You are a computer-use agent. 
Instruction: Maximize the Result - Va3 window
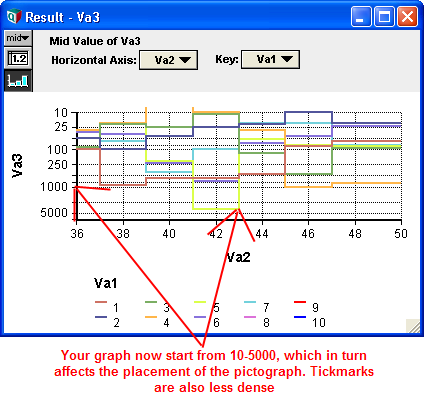tap(384, 17)
